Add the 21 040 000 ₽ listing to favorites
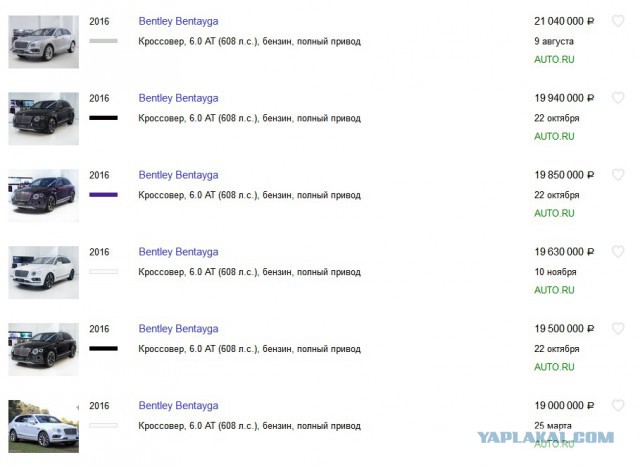 pos(618,21)
